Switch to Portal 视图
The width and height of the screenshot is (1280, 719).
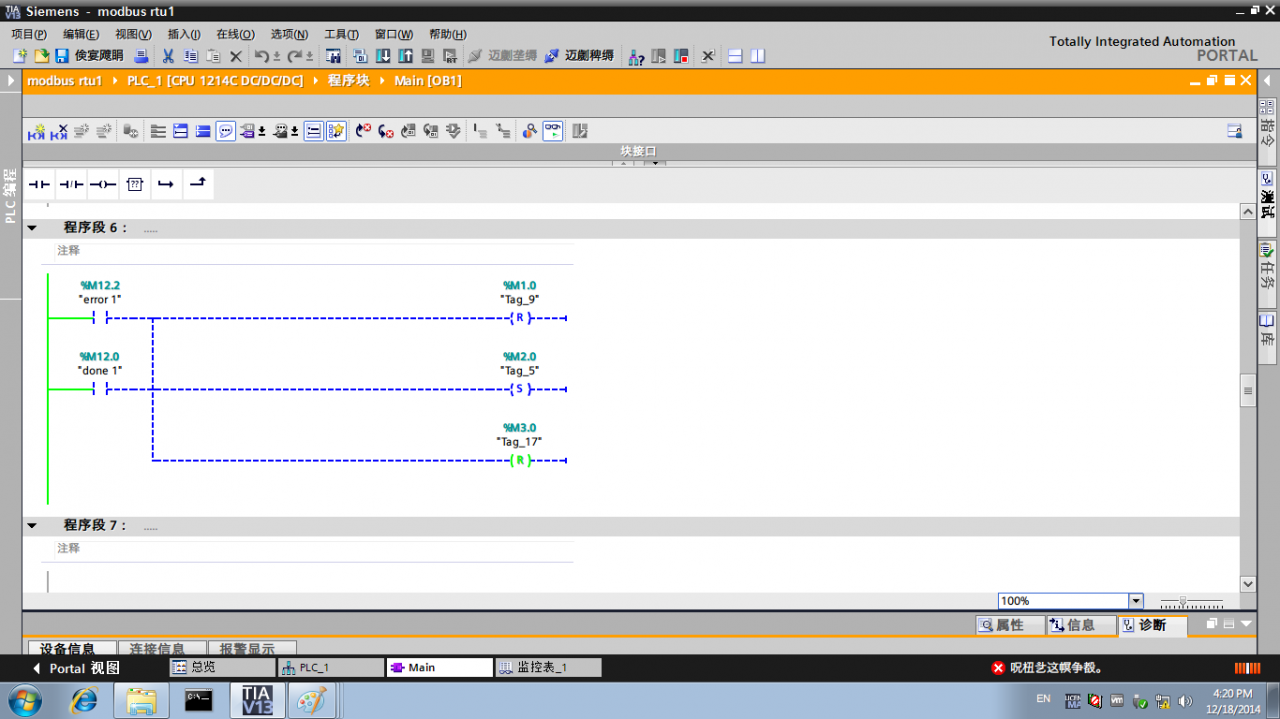tap(77, 668)
